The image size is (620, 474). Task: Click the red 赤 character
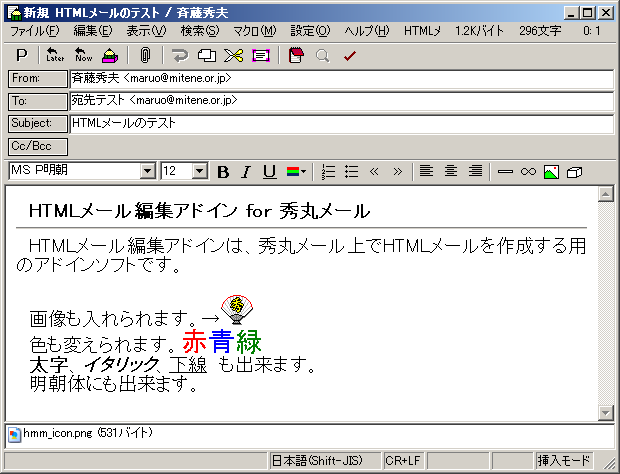195,341
